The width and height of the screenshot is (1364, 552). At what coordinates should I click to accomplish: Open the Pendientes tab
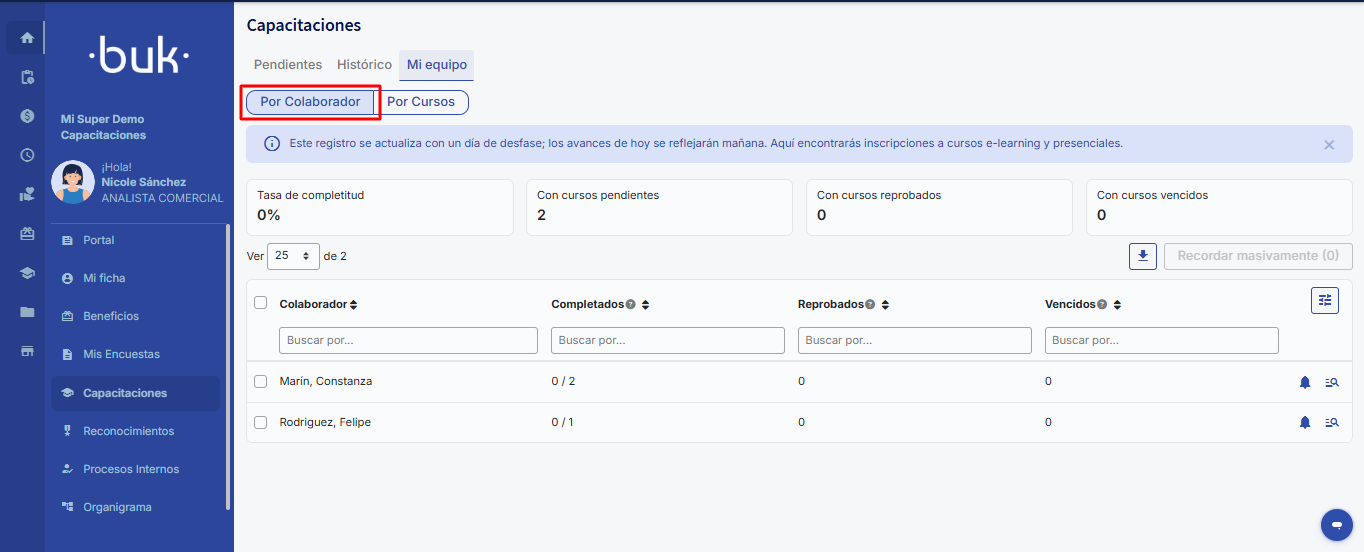pos(288,65)
